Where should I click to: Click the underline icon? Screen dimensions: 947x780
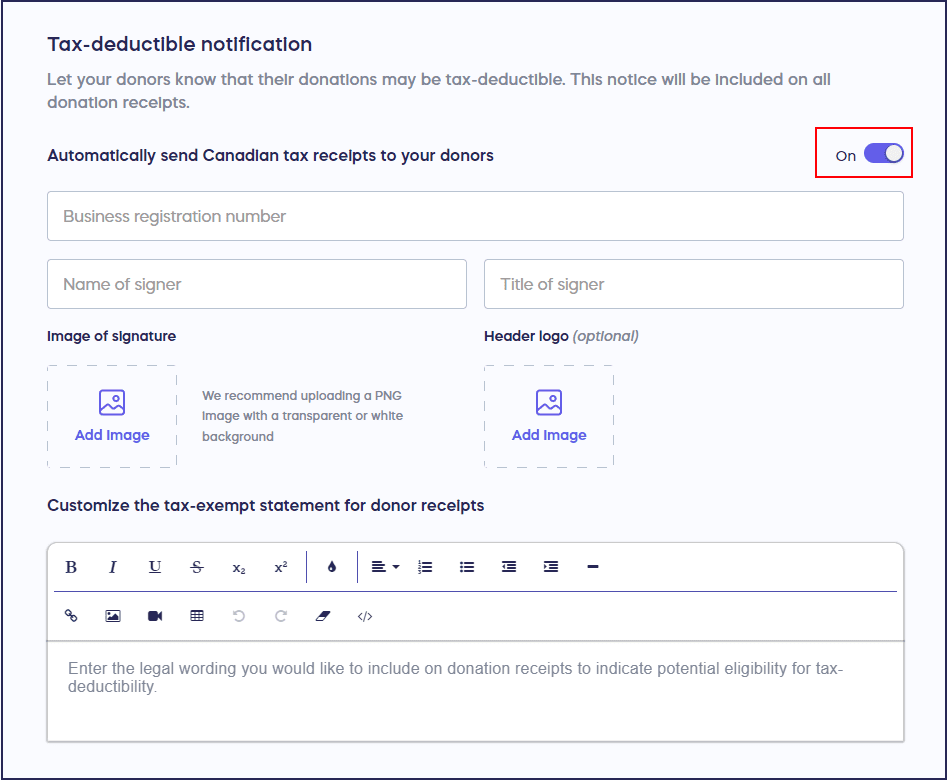tap(155, 567)
